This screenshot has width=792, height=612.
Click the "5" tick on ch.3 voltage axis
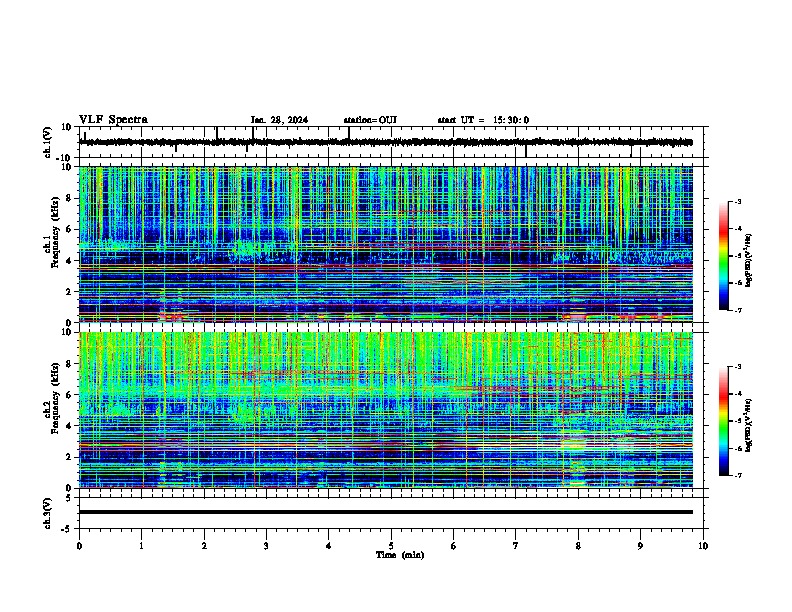69,498
